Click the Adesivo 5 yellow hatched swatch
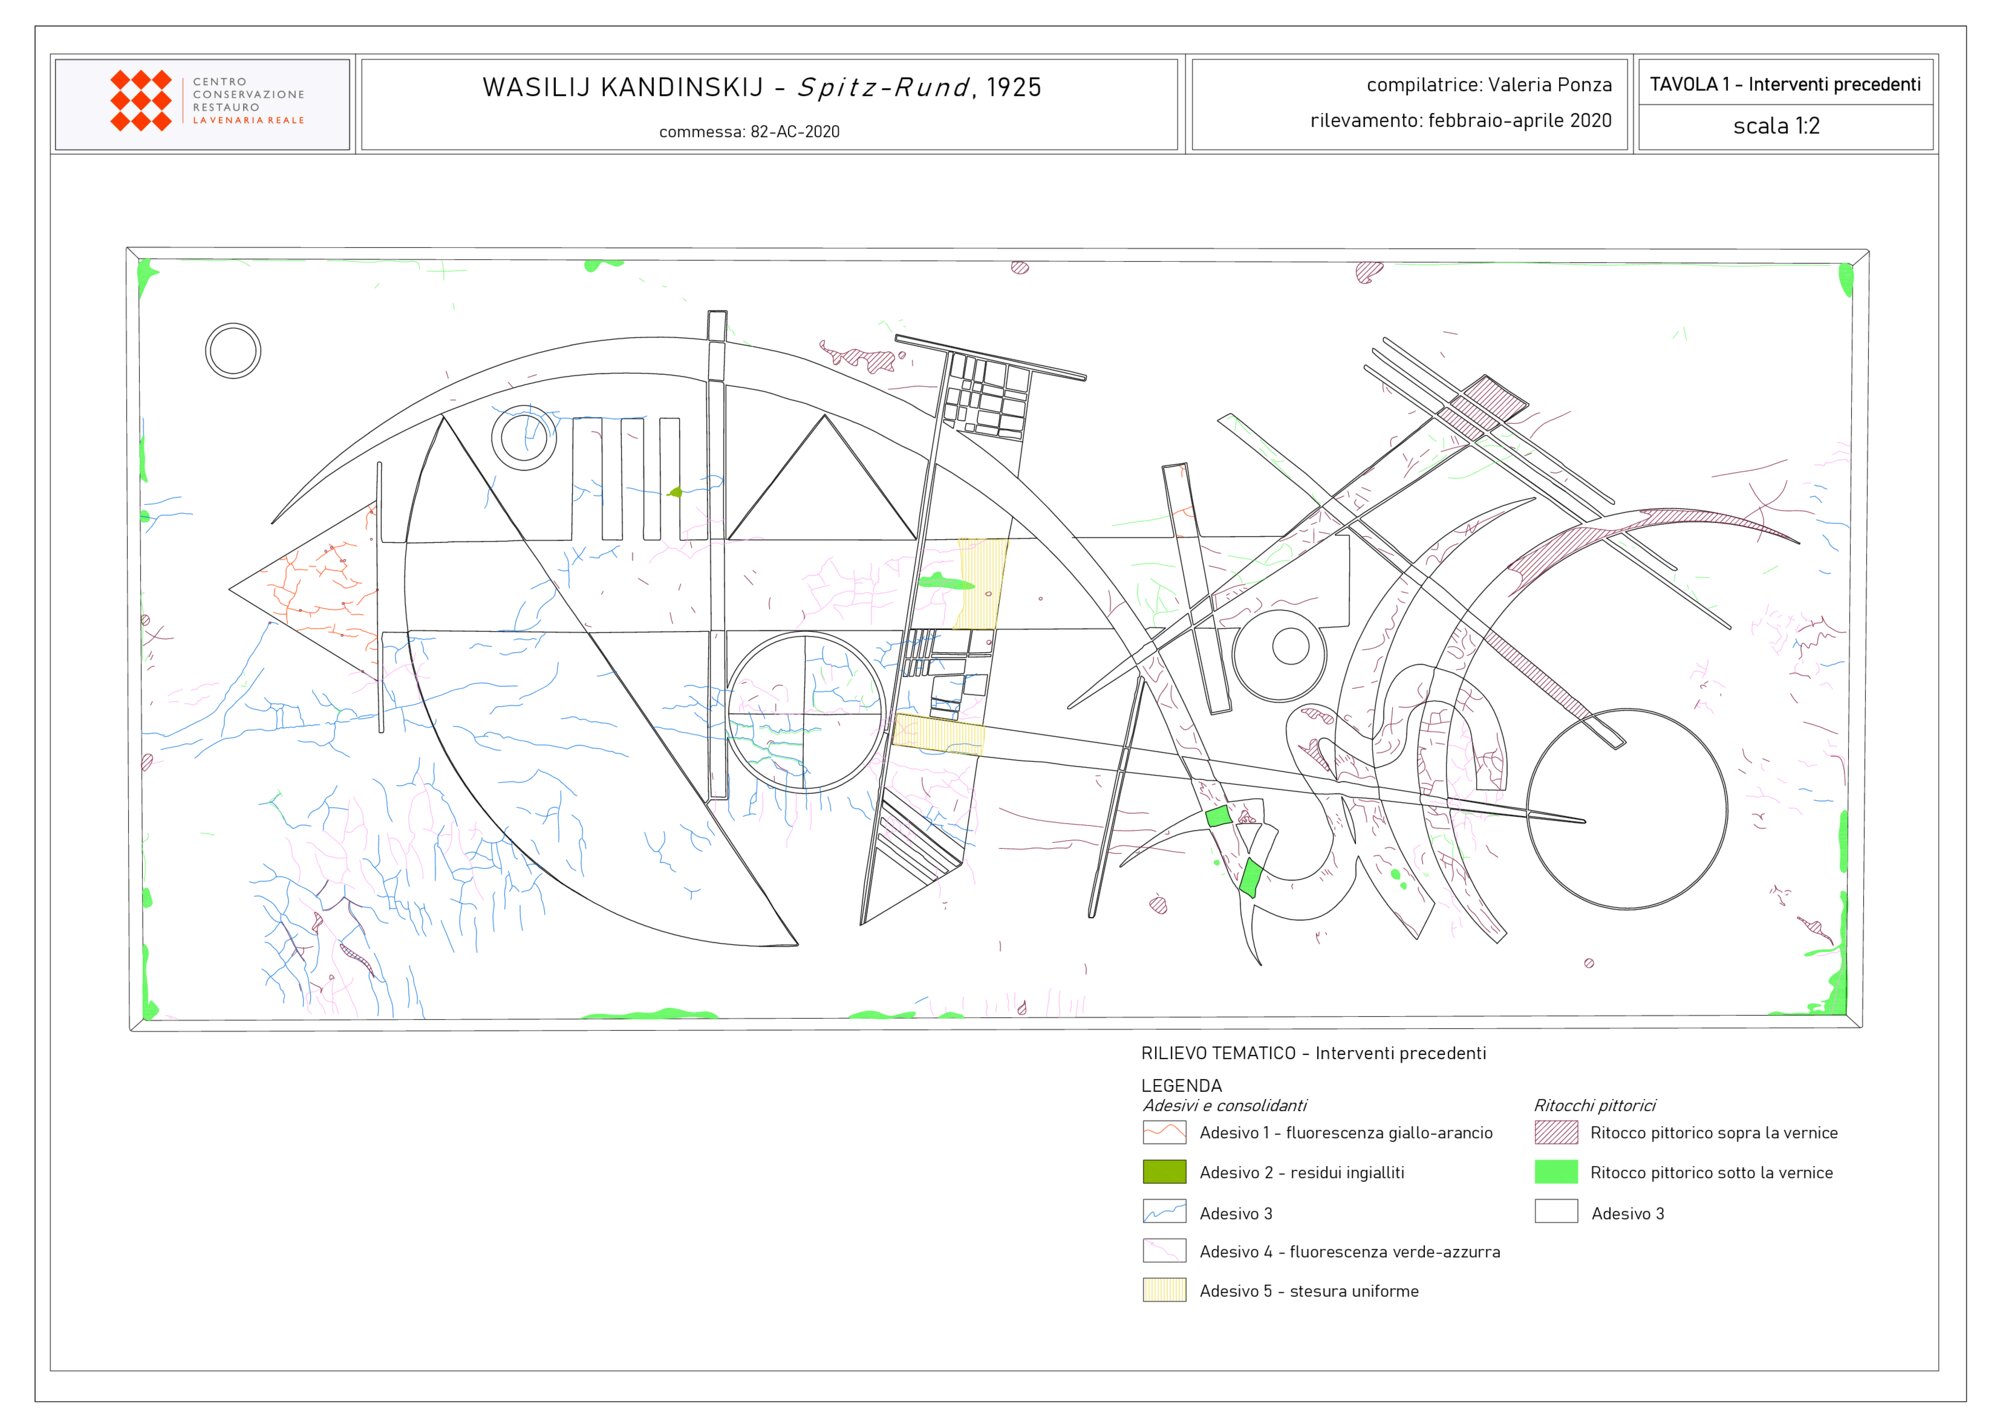 pyautogui.click(x=1164, y=1290)
